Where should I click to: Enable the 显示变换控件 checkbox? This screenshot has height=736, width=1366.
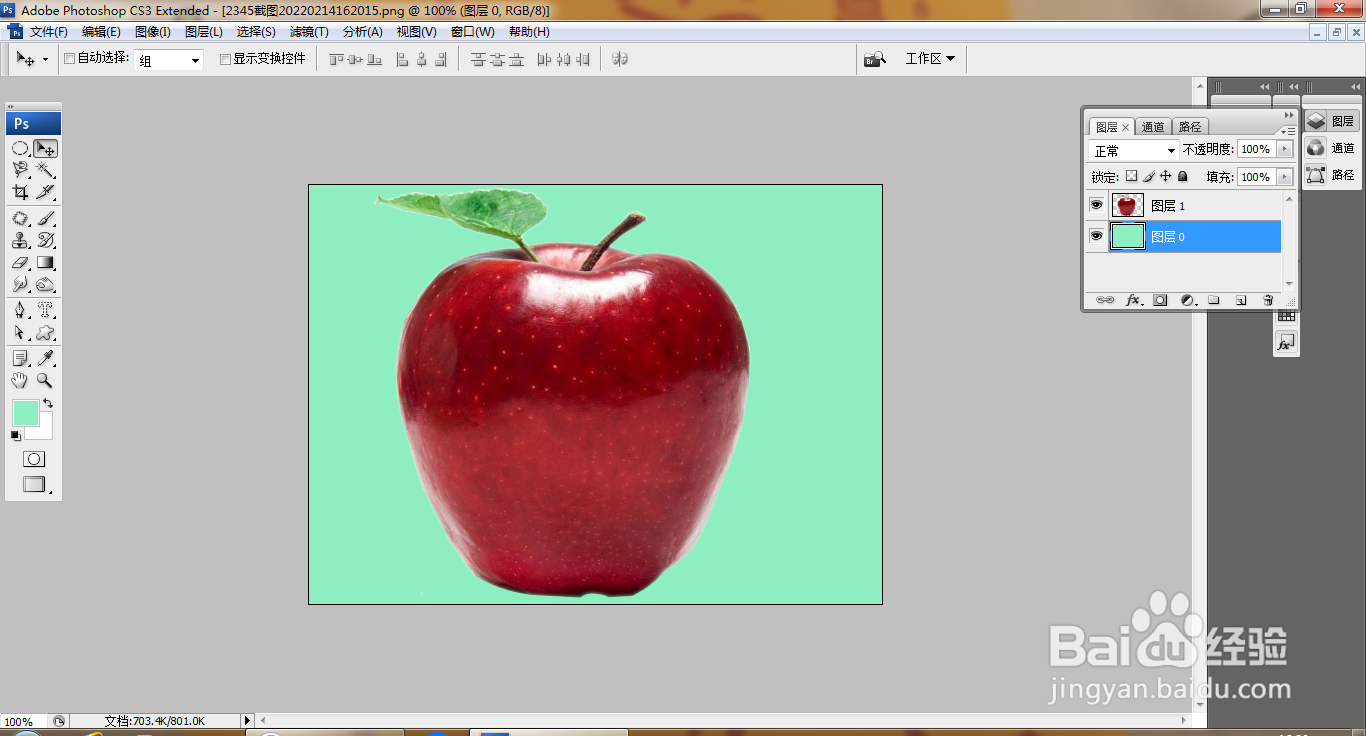tap(225, 59)
